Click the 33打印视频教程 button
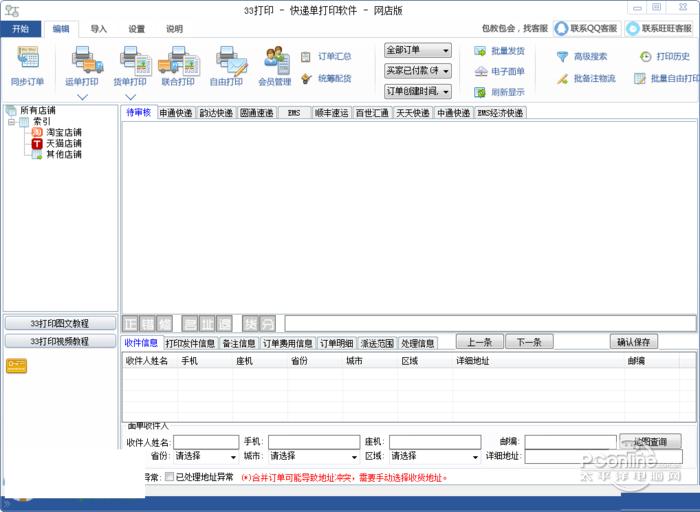The height and width of the screenshot is (512, 700). [x=60, y=341]
